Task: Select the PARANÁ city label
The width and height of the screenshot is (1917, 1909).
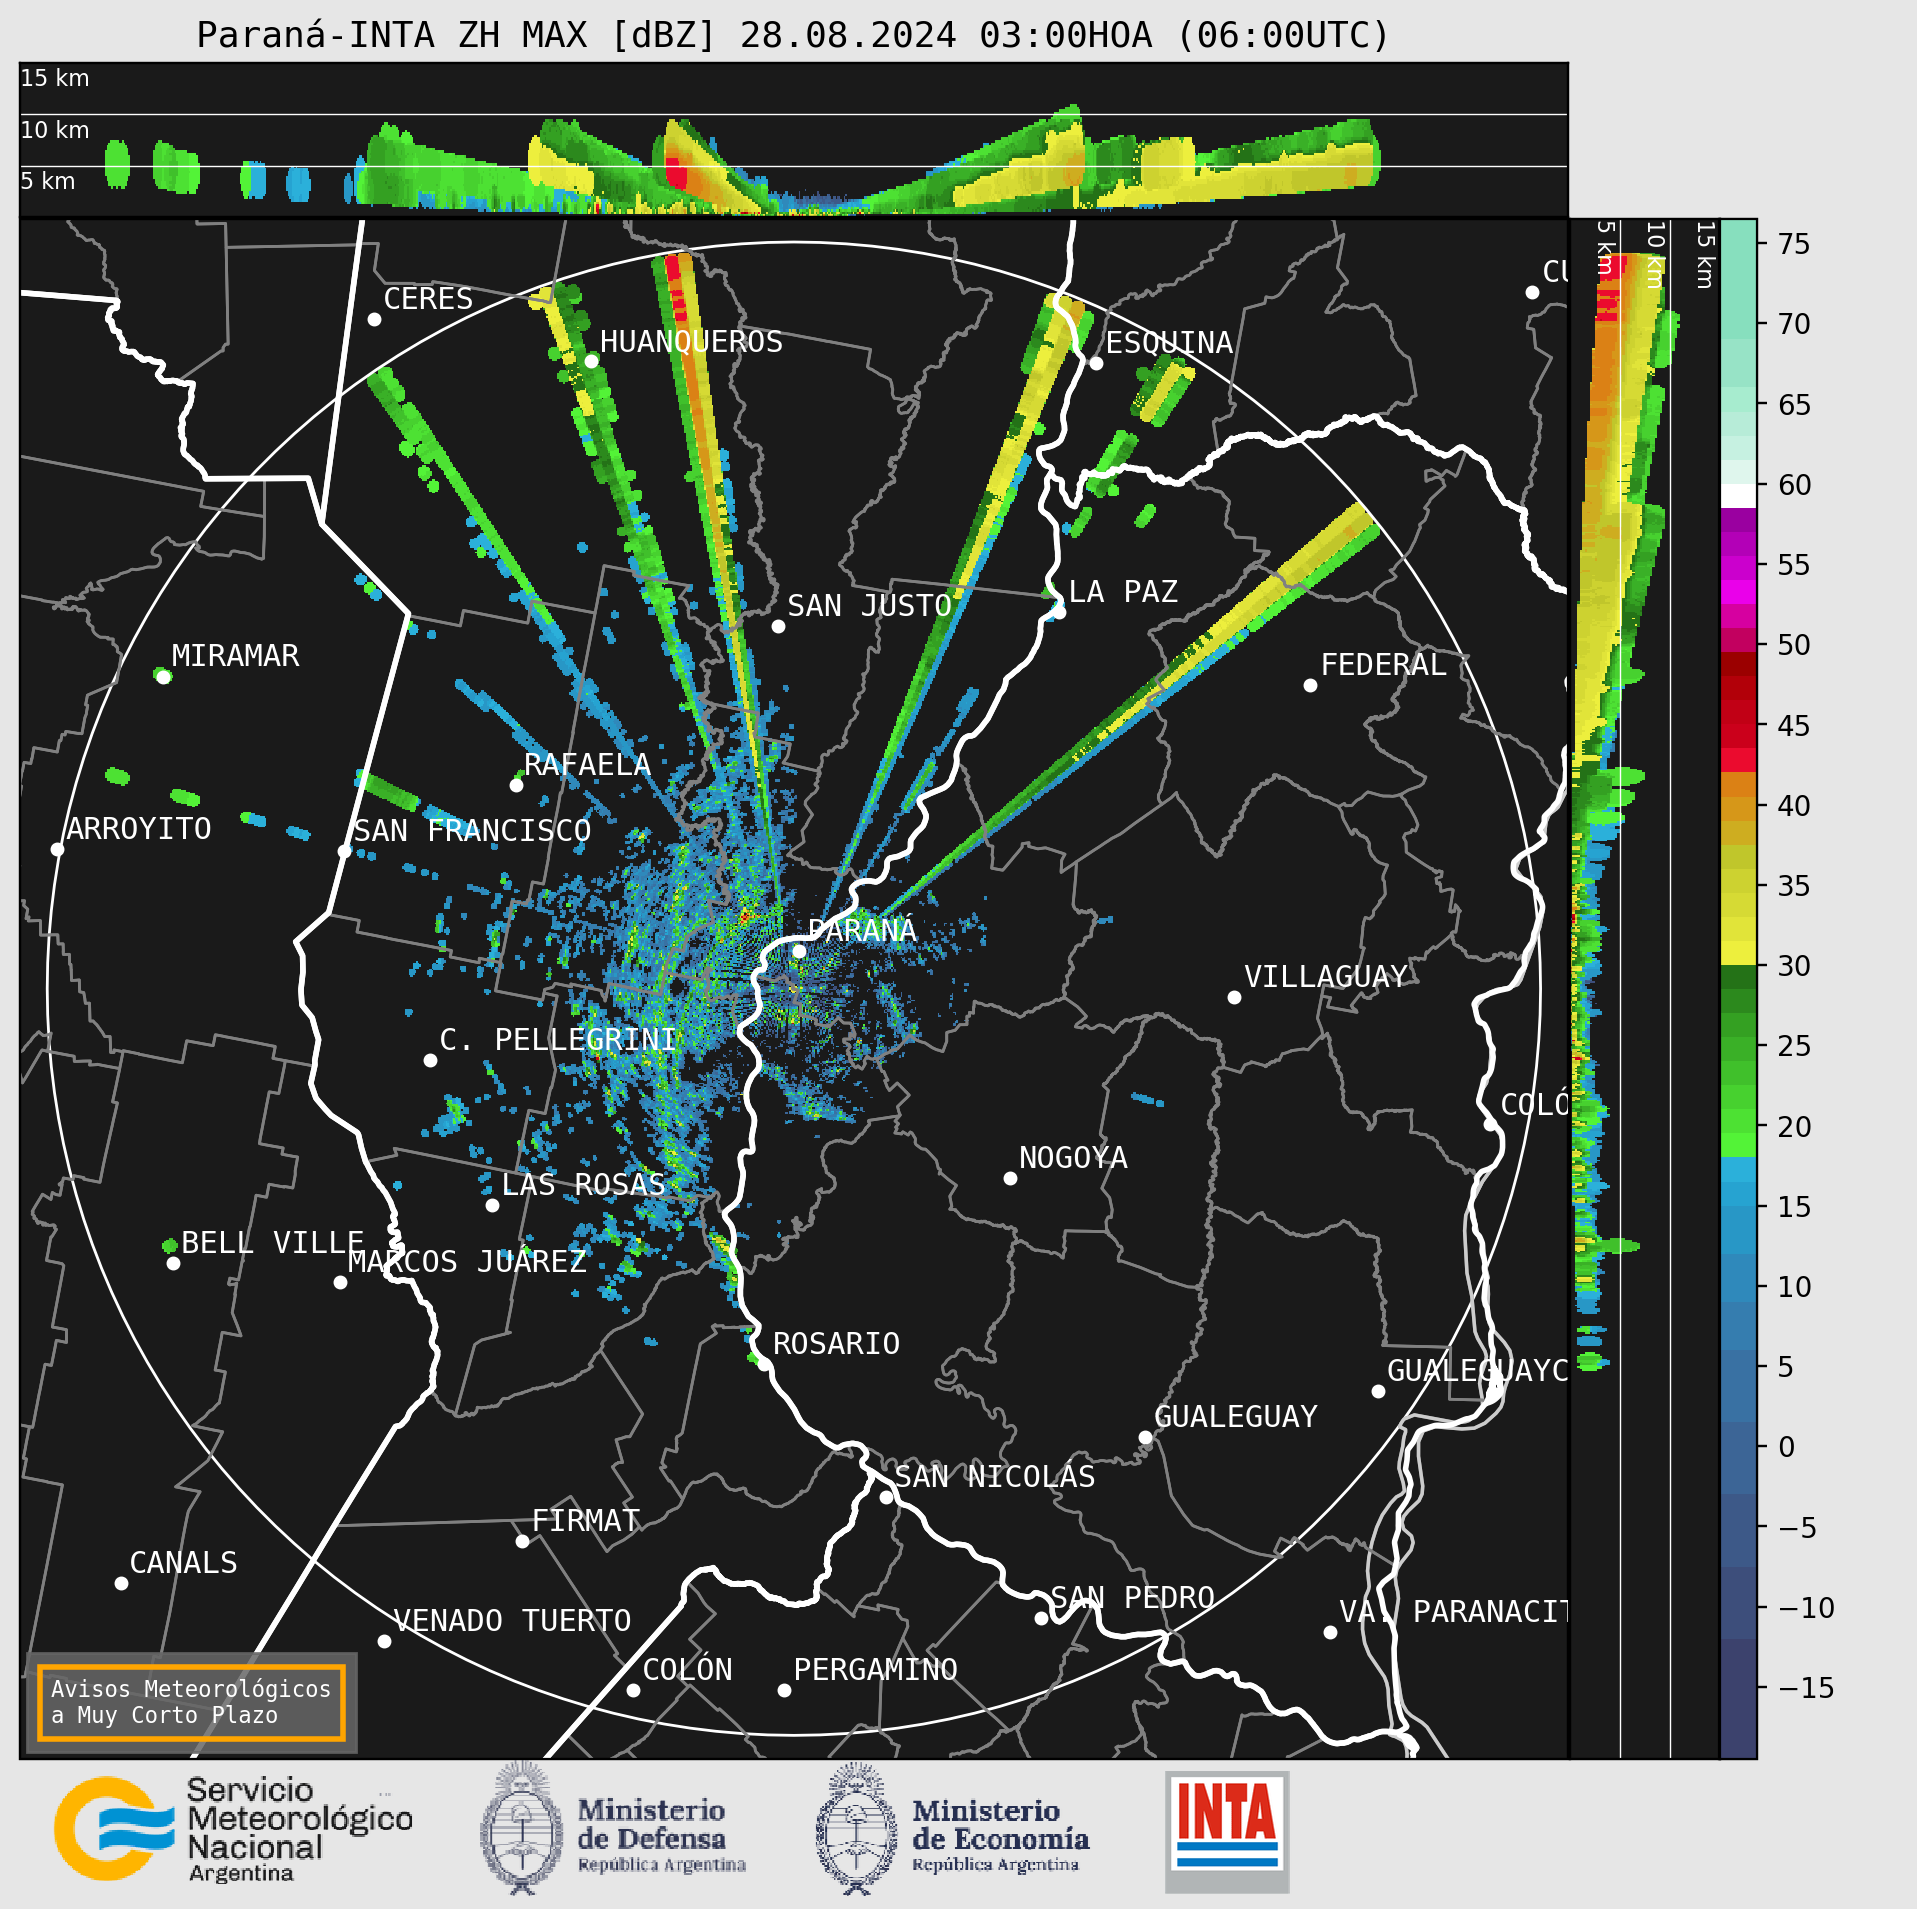Action: click(862, 930)
